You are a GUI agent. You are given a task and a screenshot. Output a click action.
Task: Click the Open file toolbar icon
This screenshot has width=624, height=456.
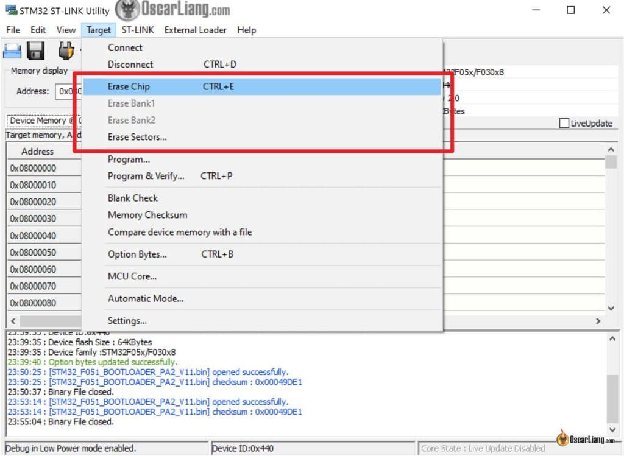tap(12, 51)
